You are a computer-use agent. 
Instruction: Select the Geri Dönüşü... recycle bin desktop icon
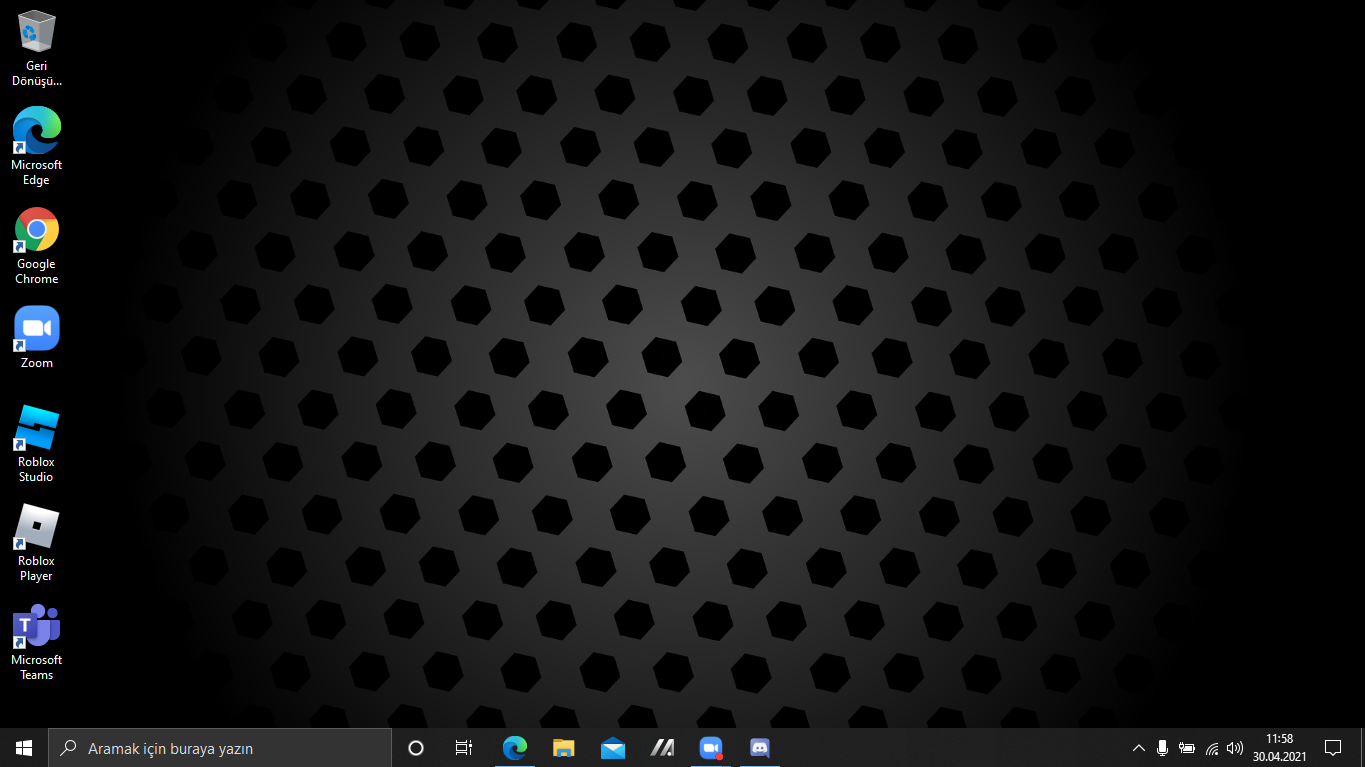pos(37,48)
